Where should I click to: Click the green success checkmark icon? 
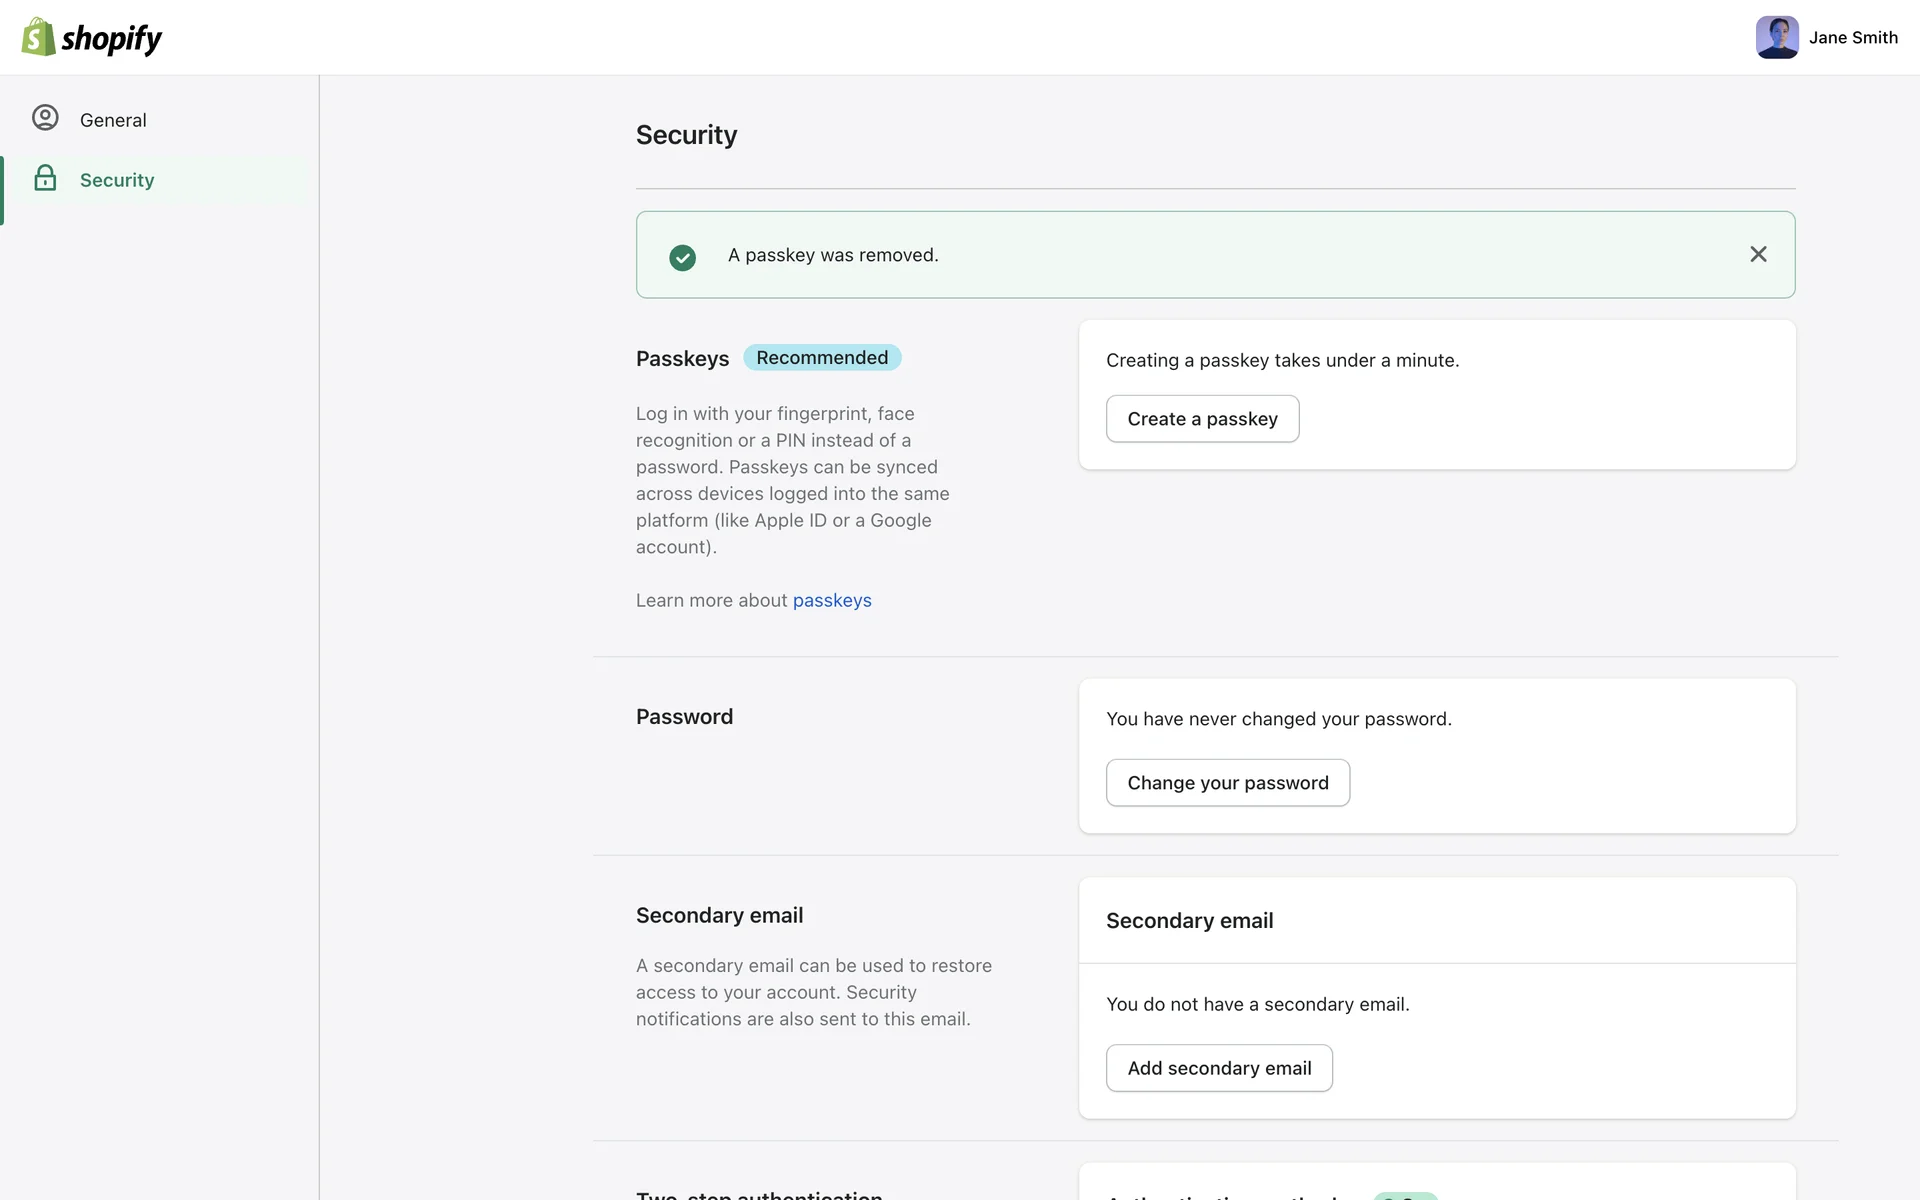682,257
